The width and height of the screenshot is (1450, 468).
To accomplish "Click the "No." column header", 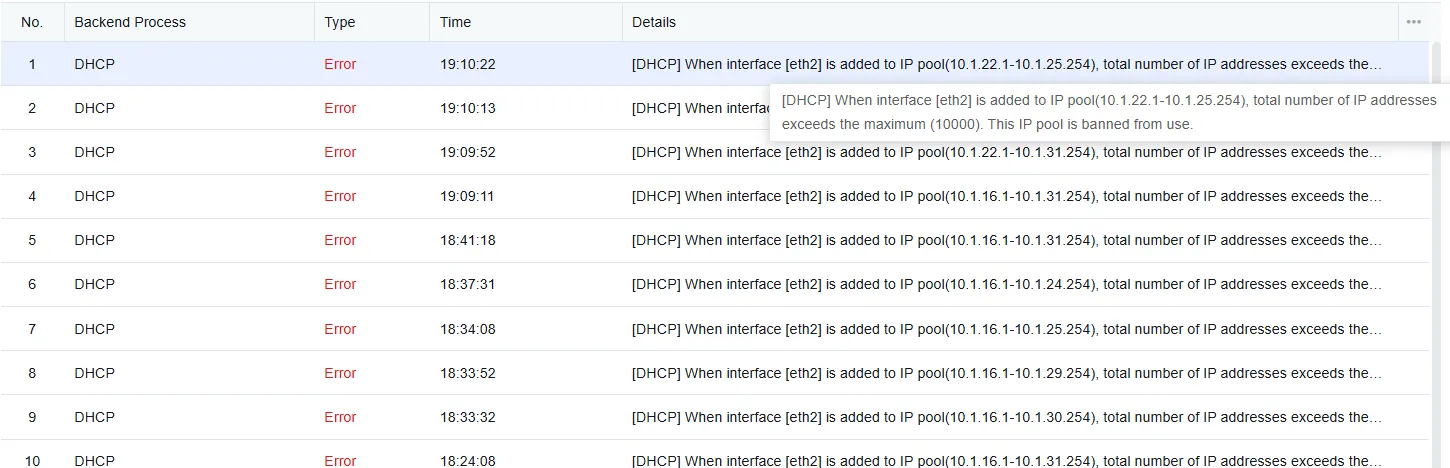I will click(x=32, y=22).
